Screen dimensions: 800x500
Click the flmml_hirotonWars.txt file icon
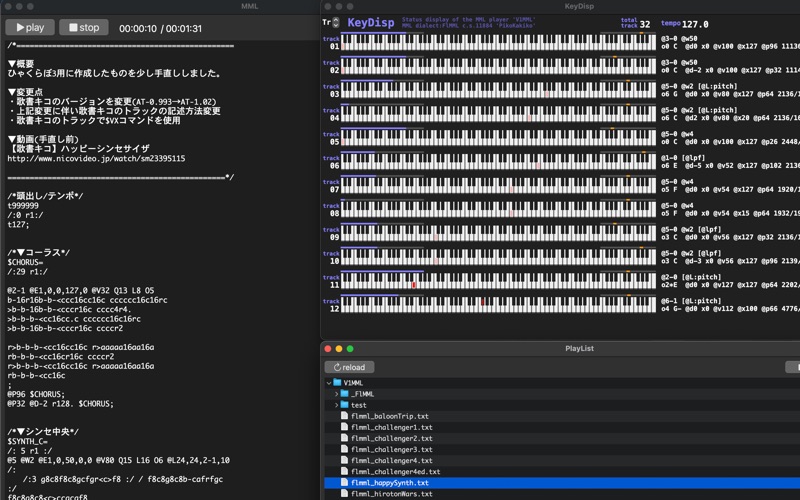pos(344,494)
